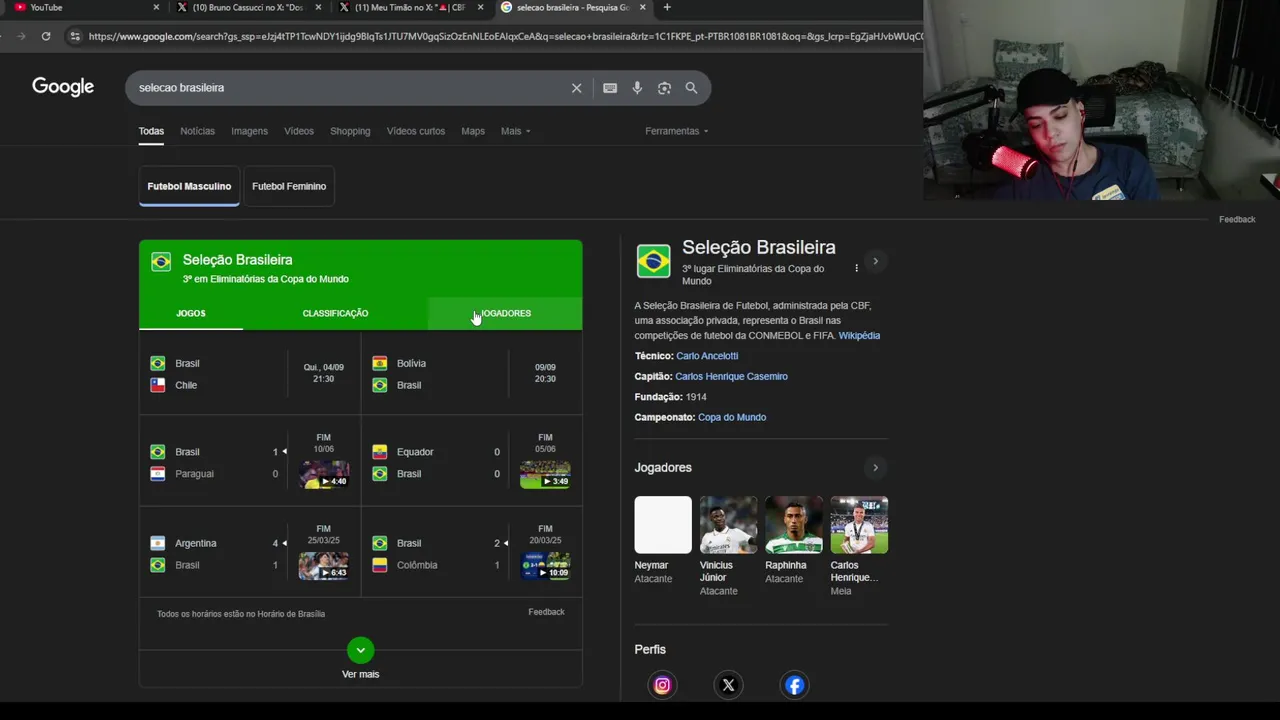
Task: Open the Ferramentas dropdown
Action: point(677,131)
